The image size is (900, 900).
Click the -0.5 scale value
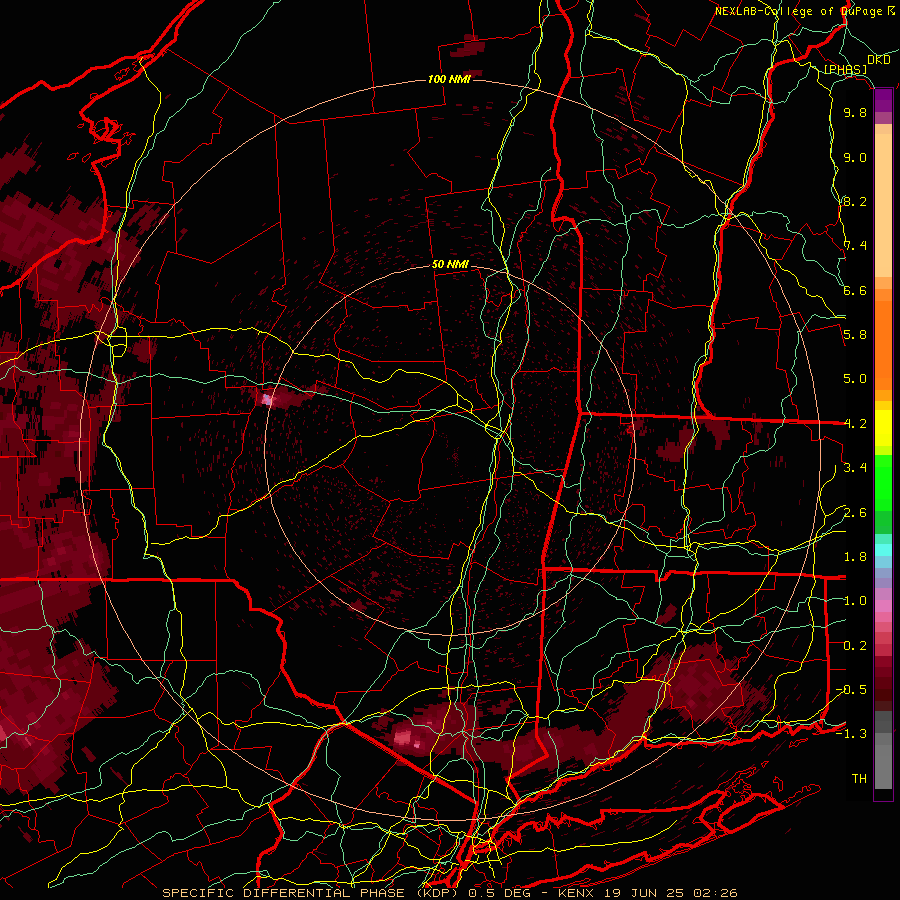tap(851, 690)
